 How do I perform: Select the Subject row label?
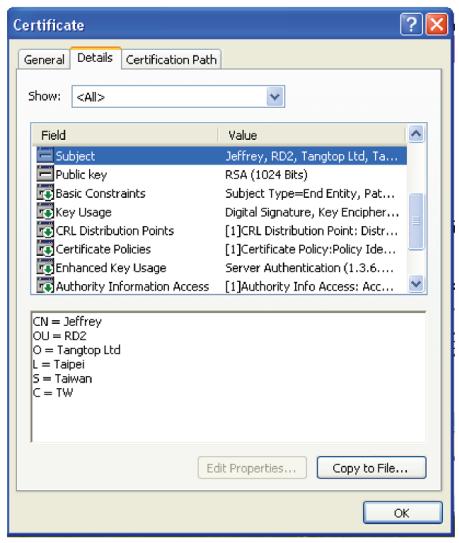tap(75, 156)
